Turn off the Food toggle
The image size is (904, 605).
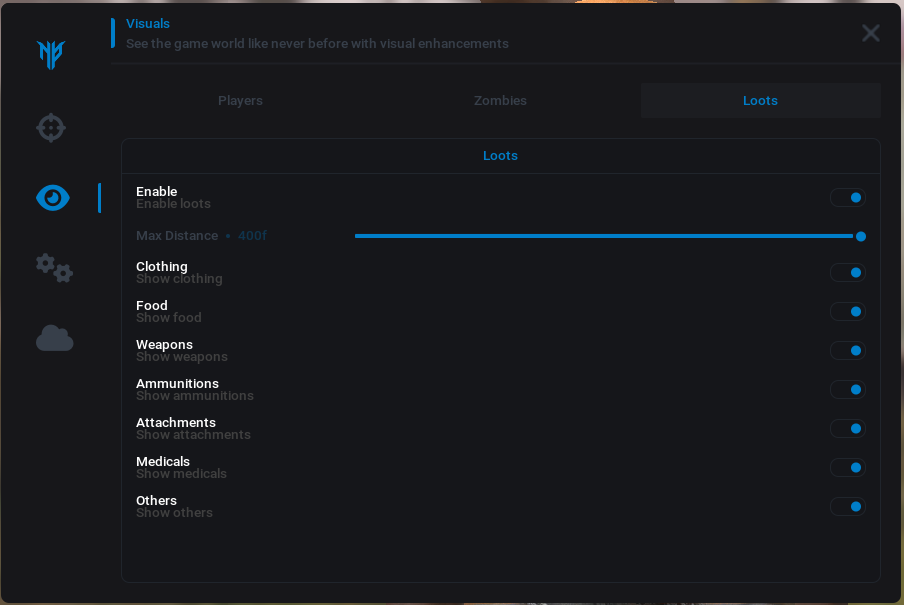[x=848, y=312]
